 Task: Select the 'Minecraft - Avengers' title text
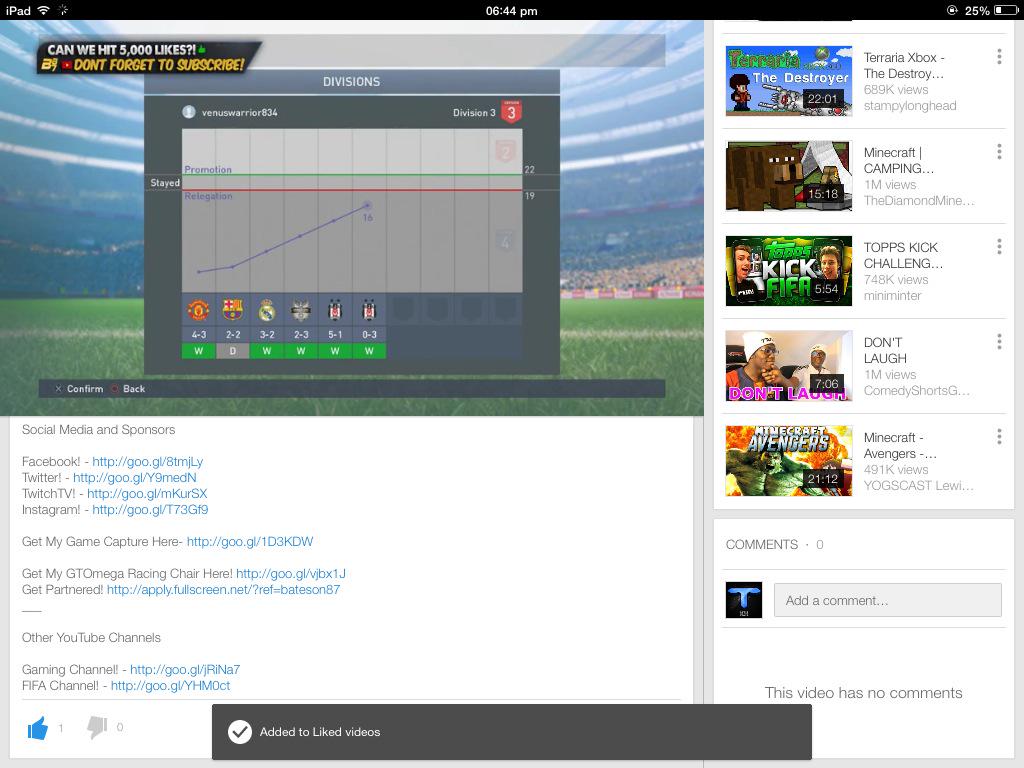(900, 445)
